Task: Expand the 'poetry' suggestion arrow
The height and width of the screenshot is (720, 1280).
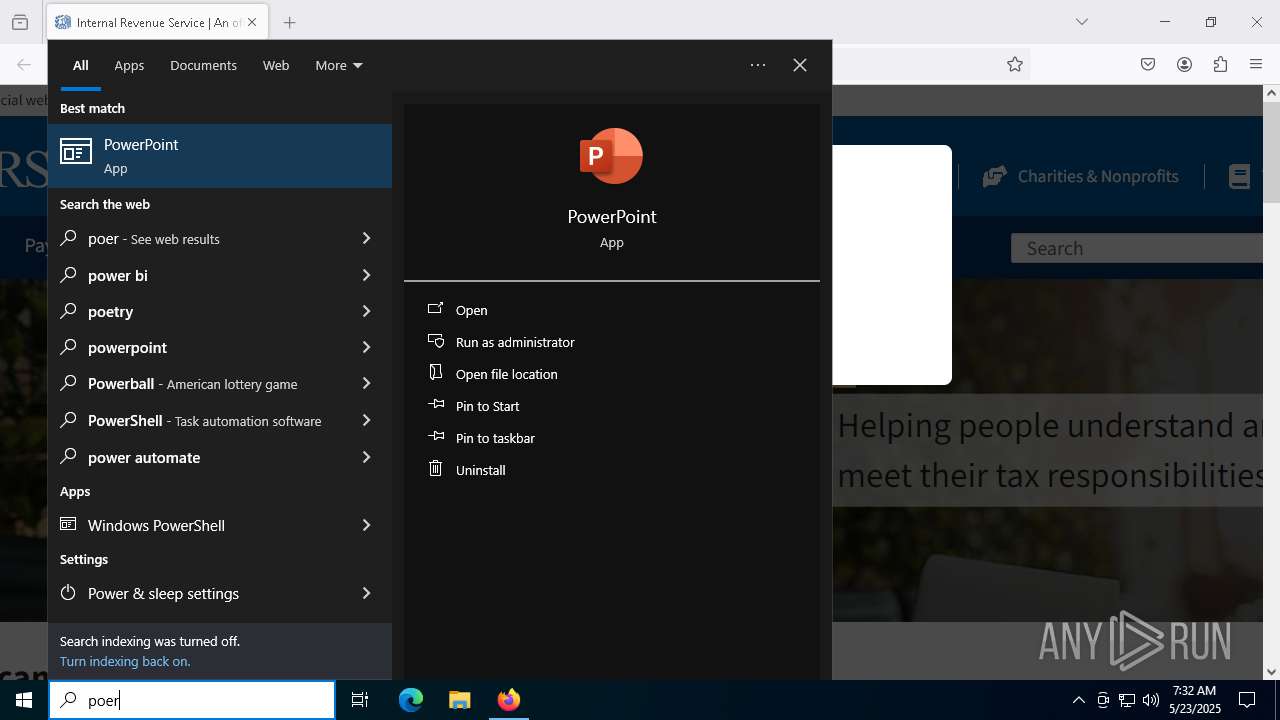Action: pos(366,311)
